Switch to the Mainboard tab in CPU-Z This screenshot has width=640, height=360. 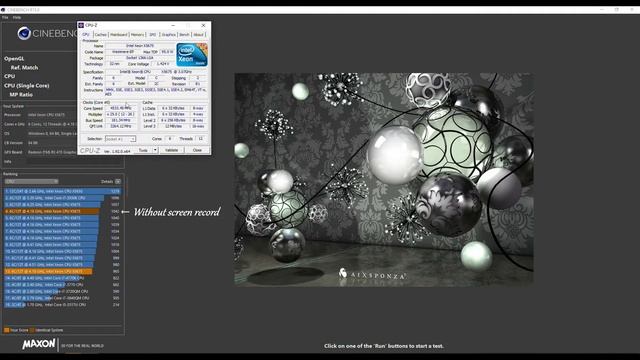tap(119, 35)
